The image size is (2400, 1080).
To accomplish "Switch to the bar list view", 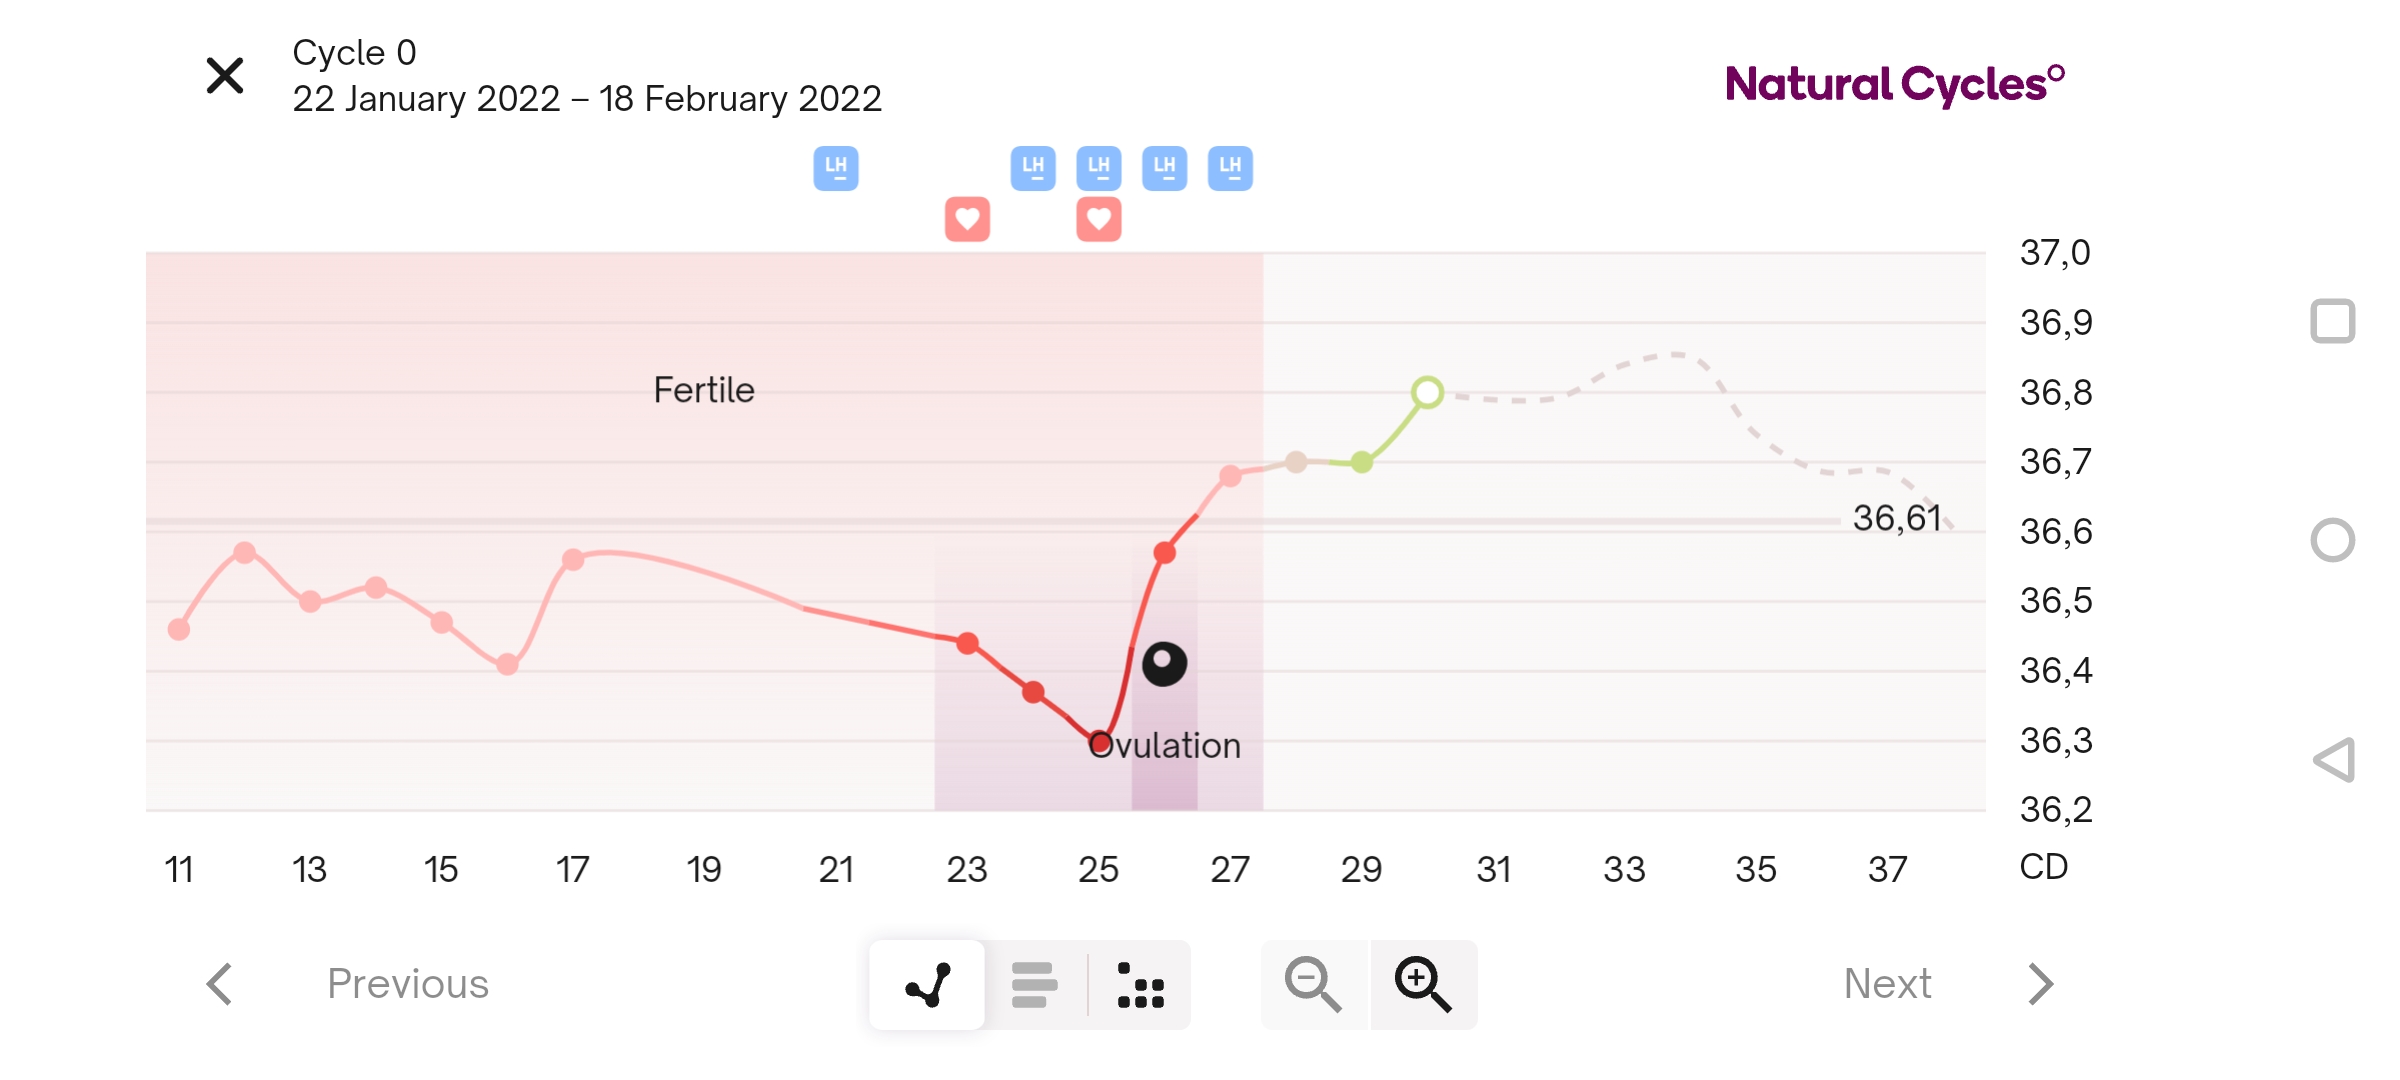I will coord(1034,985).
